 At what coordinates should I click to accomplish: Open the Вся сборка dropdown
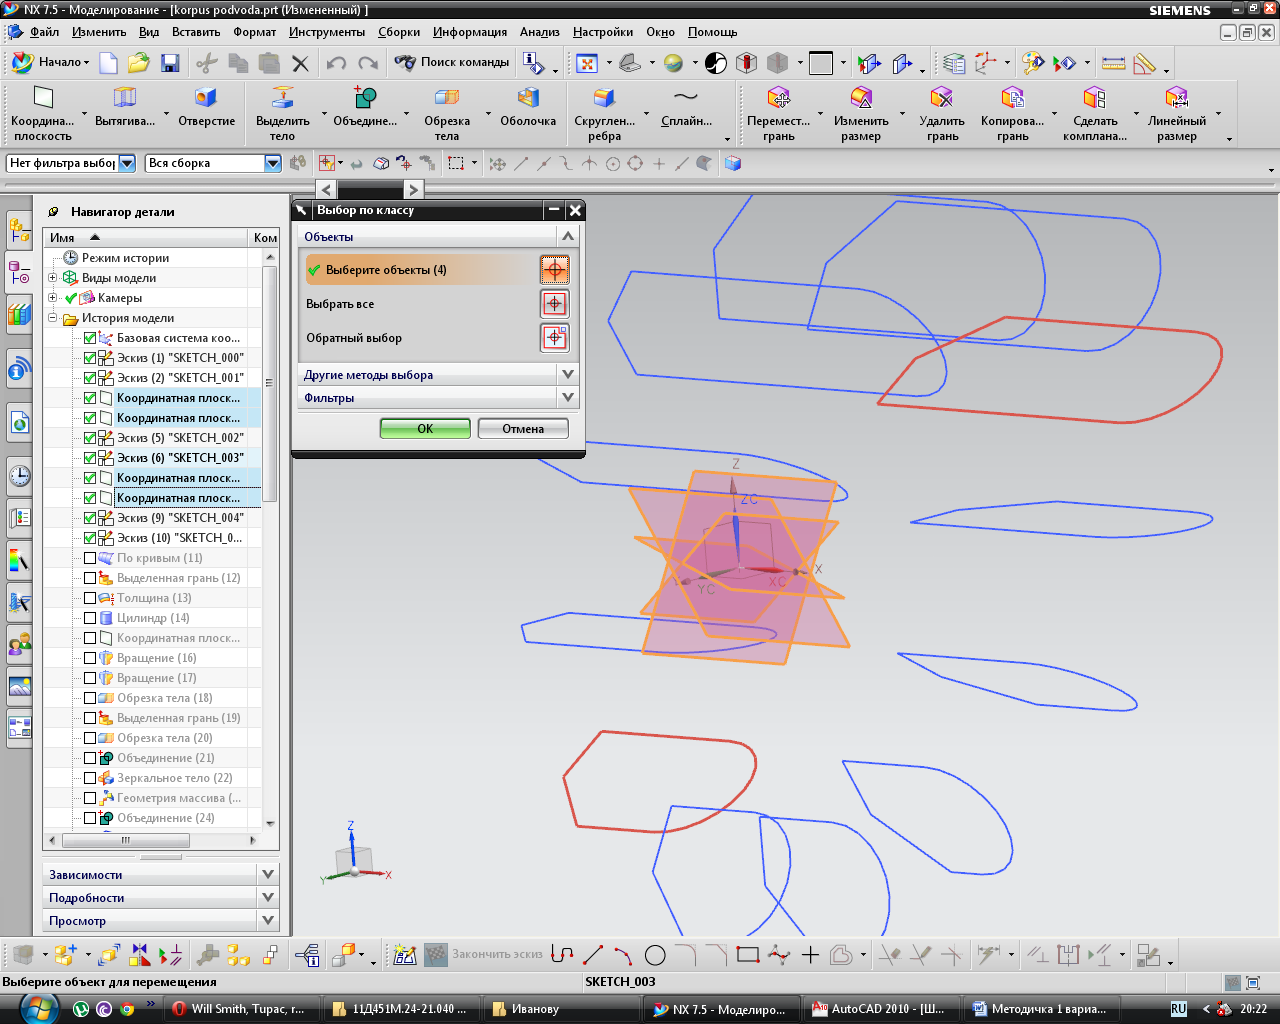273,163
